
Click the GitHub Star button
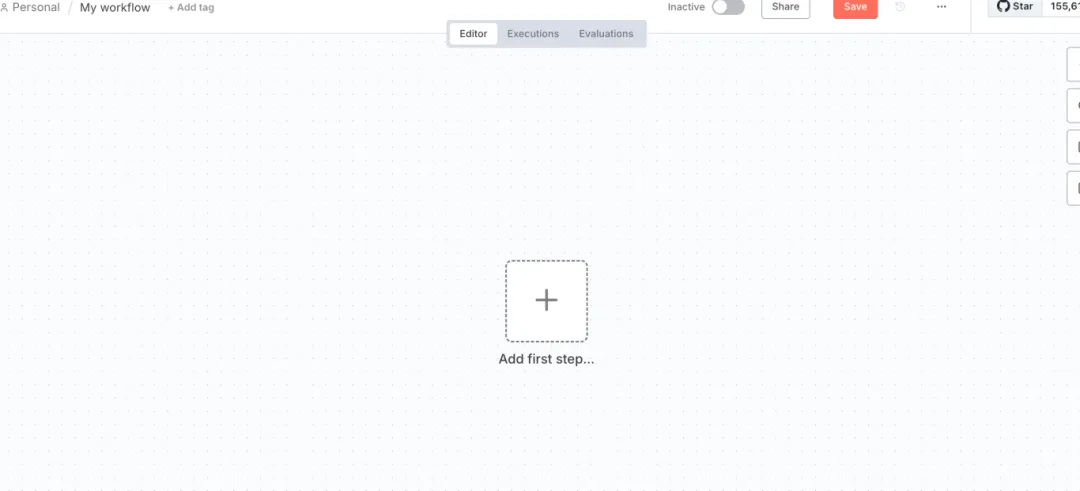click(x=1015, y=7)
